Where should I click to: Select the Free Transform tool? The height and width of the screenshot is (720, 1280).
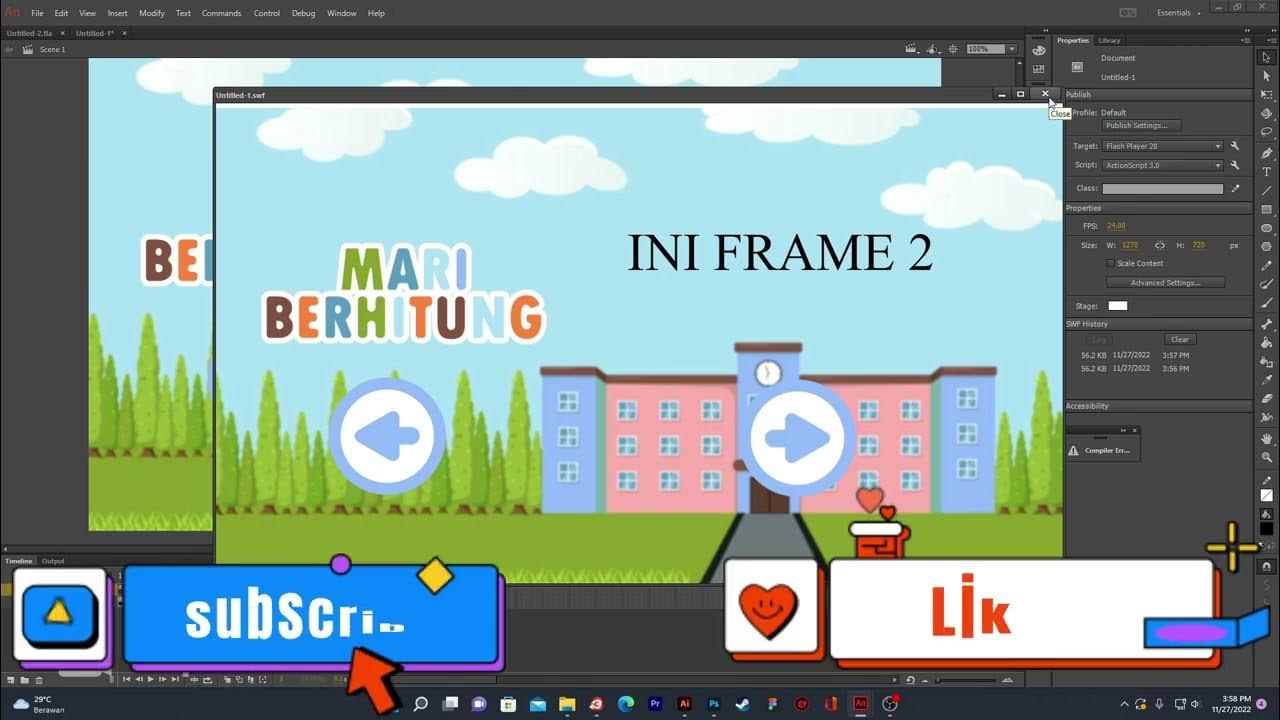1267,95
